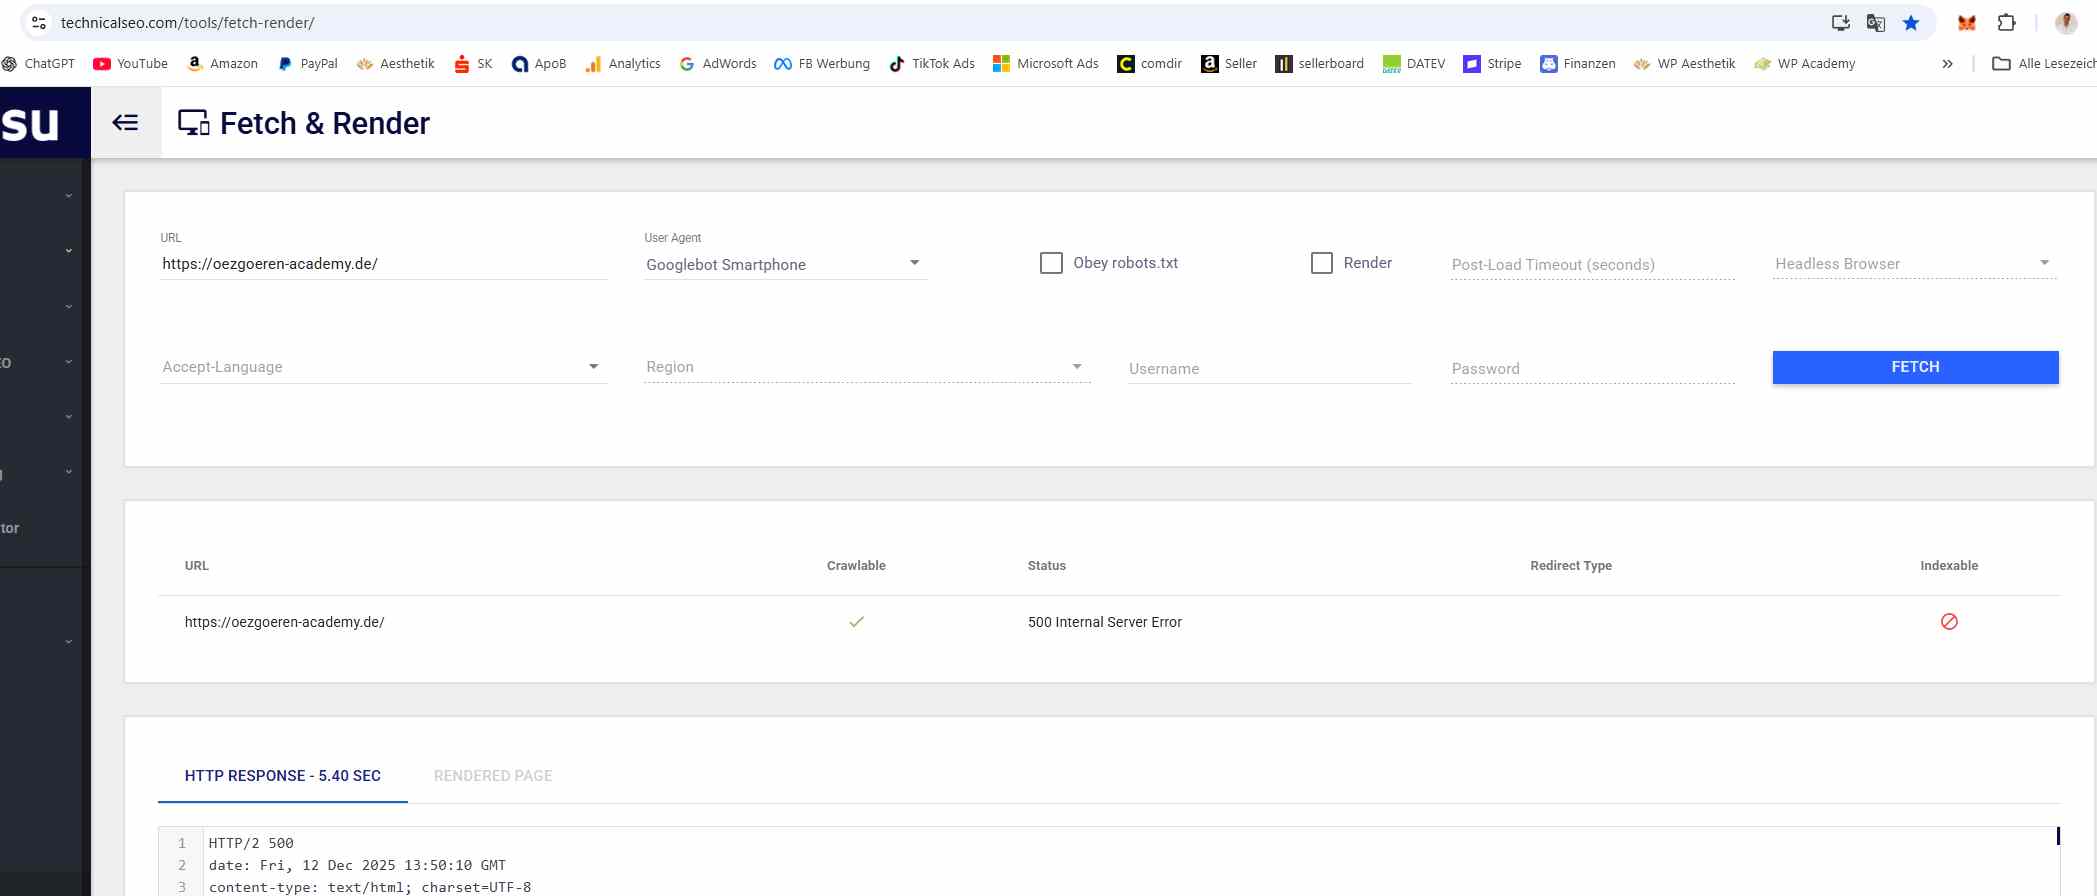Click the MetaMask fox extension icon
Image resolution: width=2097 pixels, height=896 pixels.
(x=1966, y=23)
